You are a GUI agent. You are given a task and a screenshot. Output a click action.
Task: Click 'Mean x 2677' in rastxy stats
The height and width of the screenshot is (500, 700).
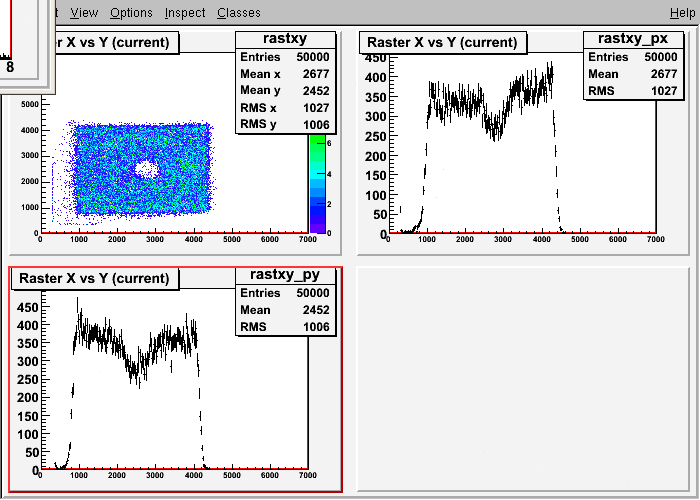coord(285,74)
